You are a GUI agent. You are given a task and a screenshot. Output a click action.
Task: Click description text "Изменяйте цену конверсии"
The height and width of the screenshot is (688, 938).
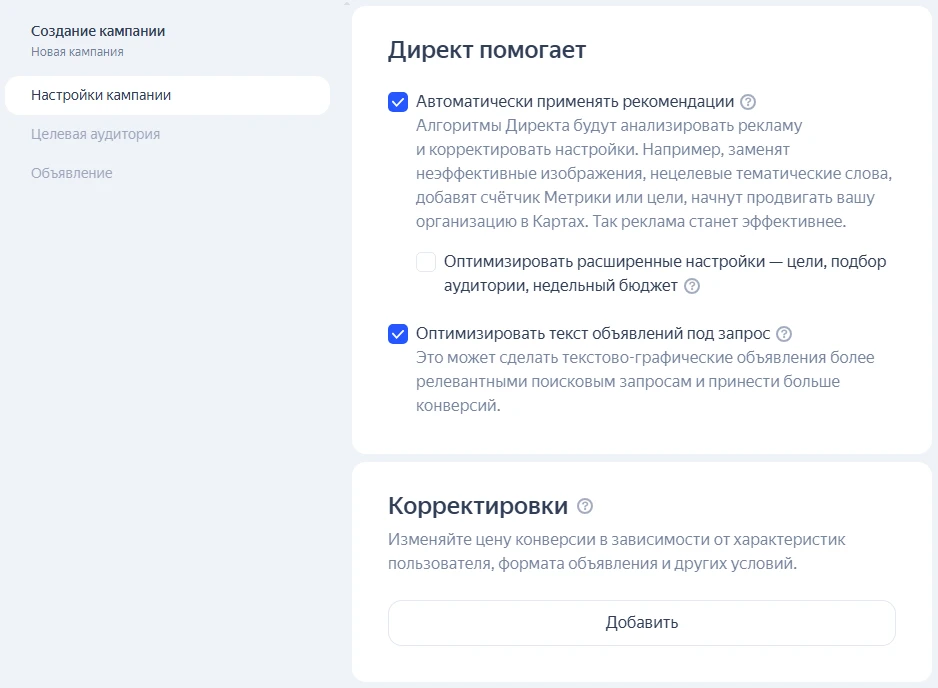(x=616, y=540)
